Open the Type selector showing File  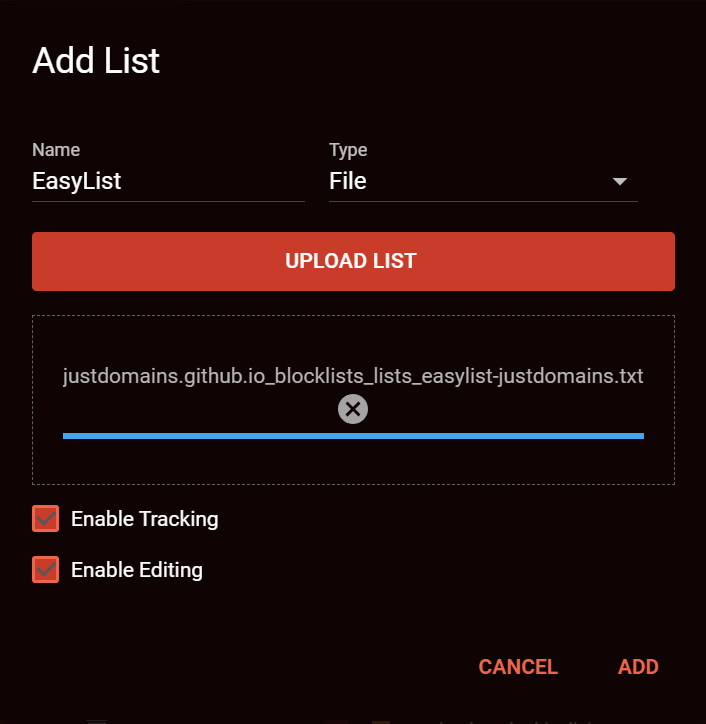(483, 181)
